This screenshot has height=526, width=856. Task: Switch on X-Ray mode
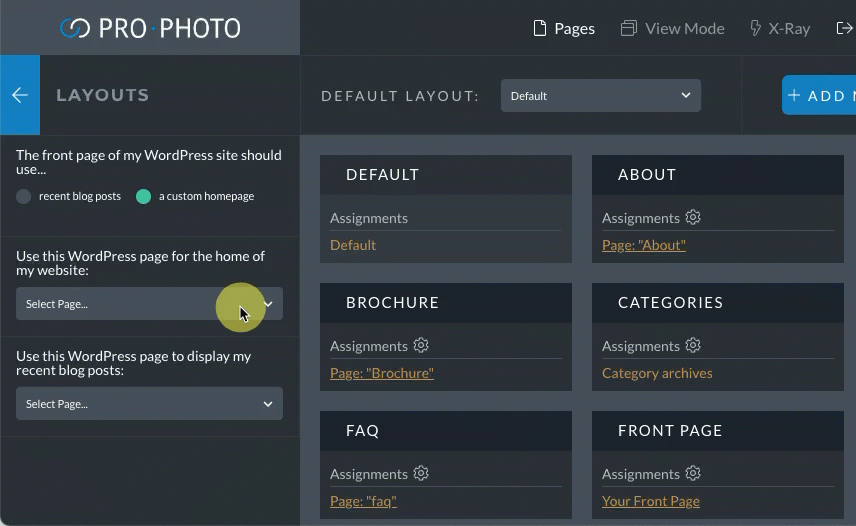click(780, 28)
